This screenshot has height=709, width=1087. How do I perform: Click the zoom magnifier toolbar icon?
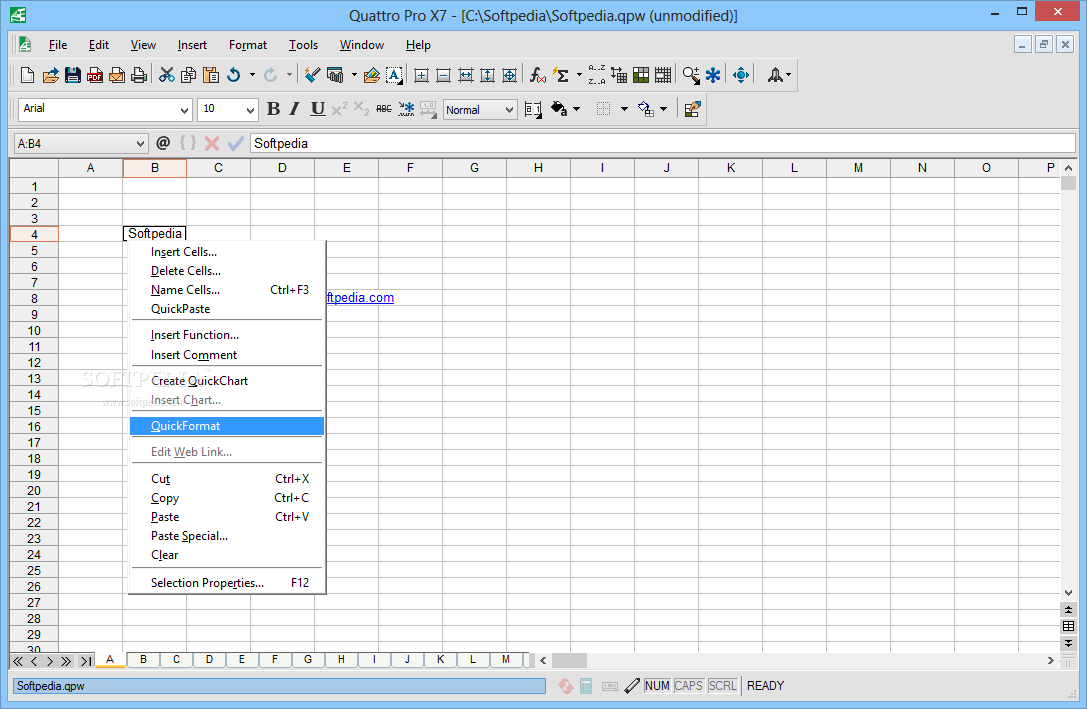691,75
